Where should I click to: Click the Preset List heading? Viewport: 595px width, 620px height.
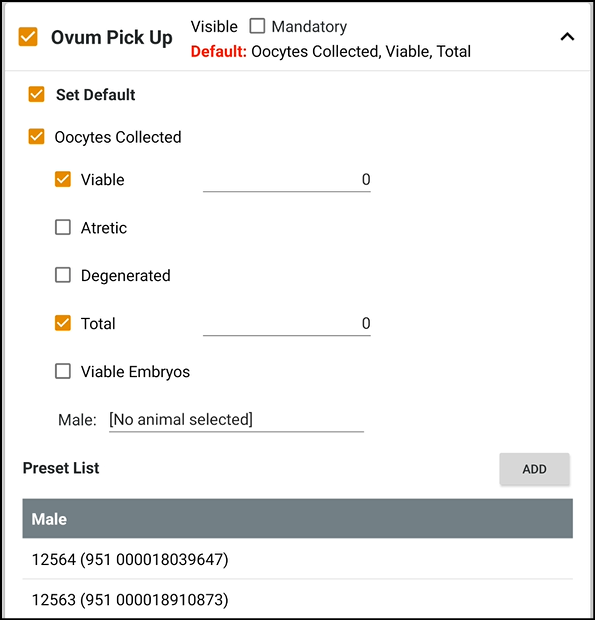61,468
